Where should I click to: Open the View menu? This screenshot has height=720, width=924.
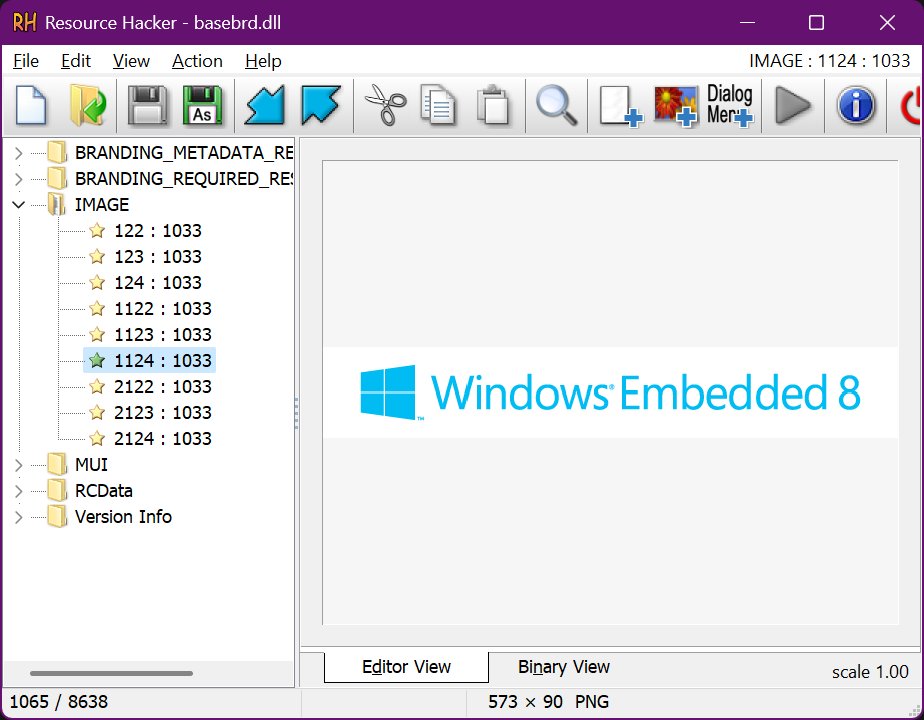coord(131,61)
